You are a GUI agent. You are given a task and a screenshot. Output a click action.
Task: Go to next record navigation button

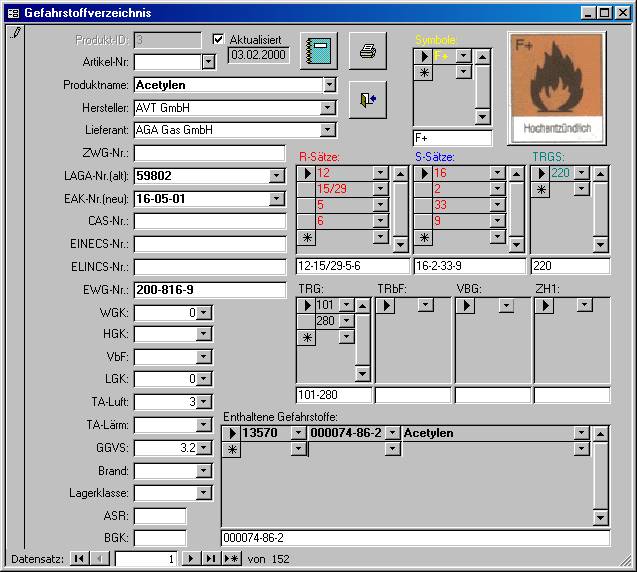[191, 559]
